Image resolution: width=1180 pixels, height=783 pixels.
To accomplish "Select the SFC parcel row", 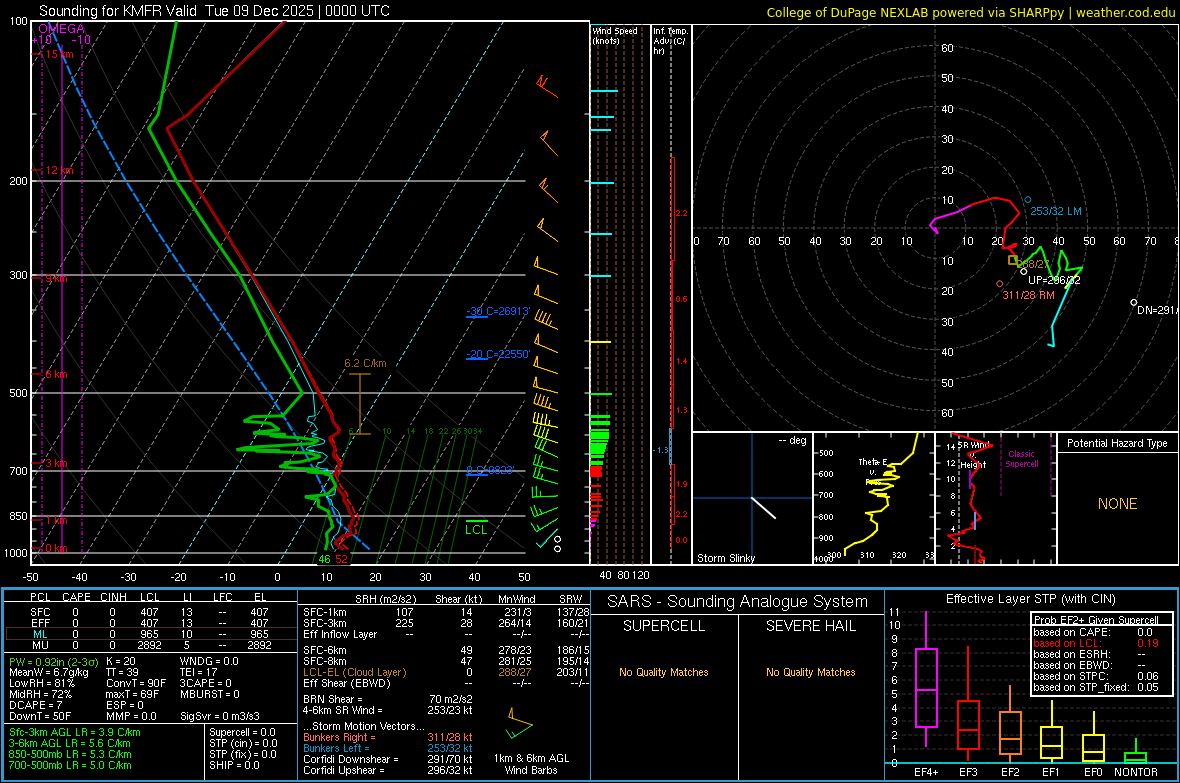I will [151, 612].
